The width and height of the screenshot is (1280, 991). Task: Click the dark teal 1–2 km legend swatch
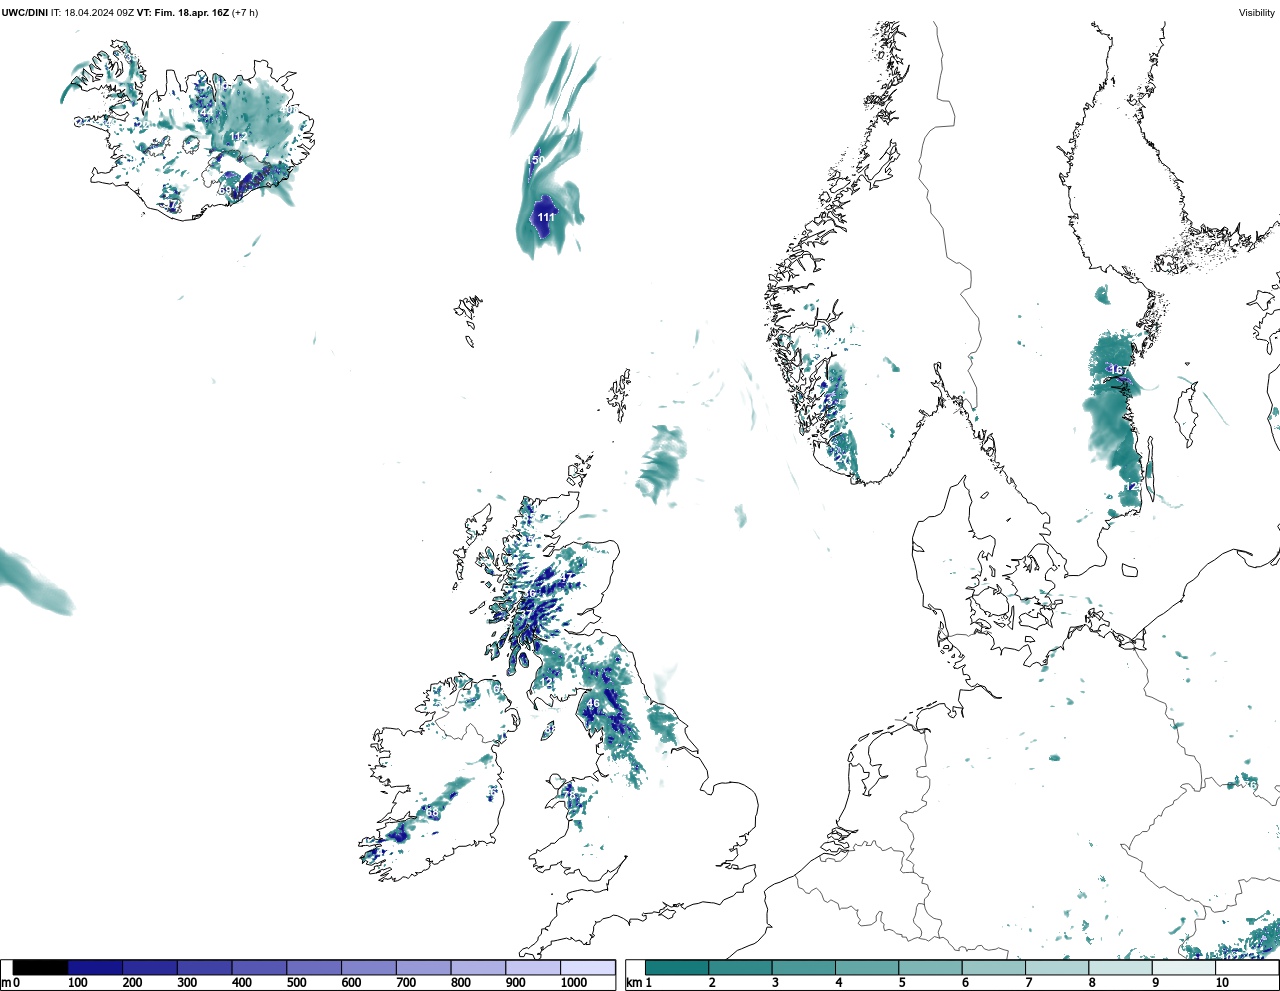[x=677, y=967]
